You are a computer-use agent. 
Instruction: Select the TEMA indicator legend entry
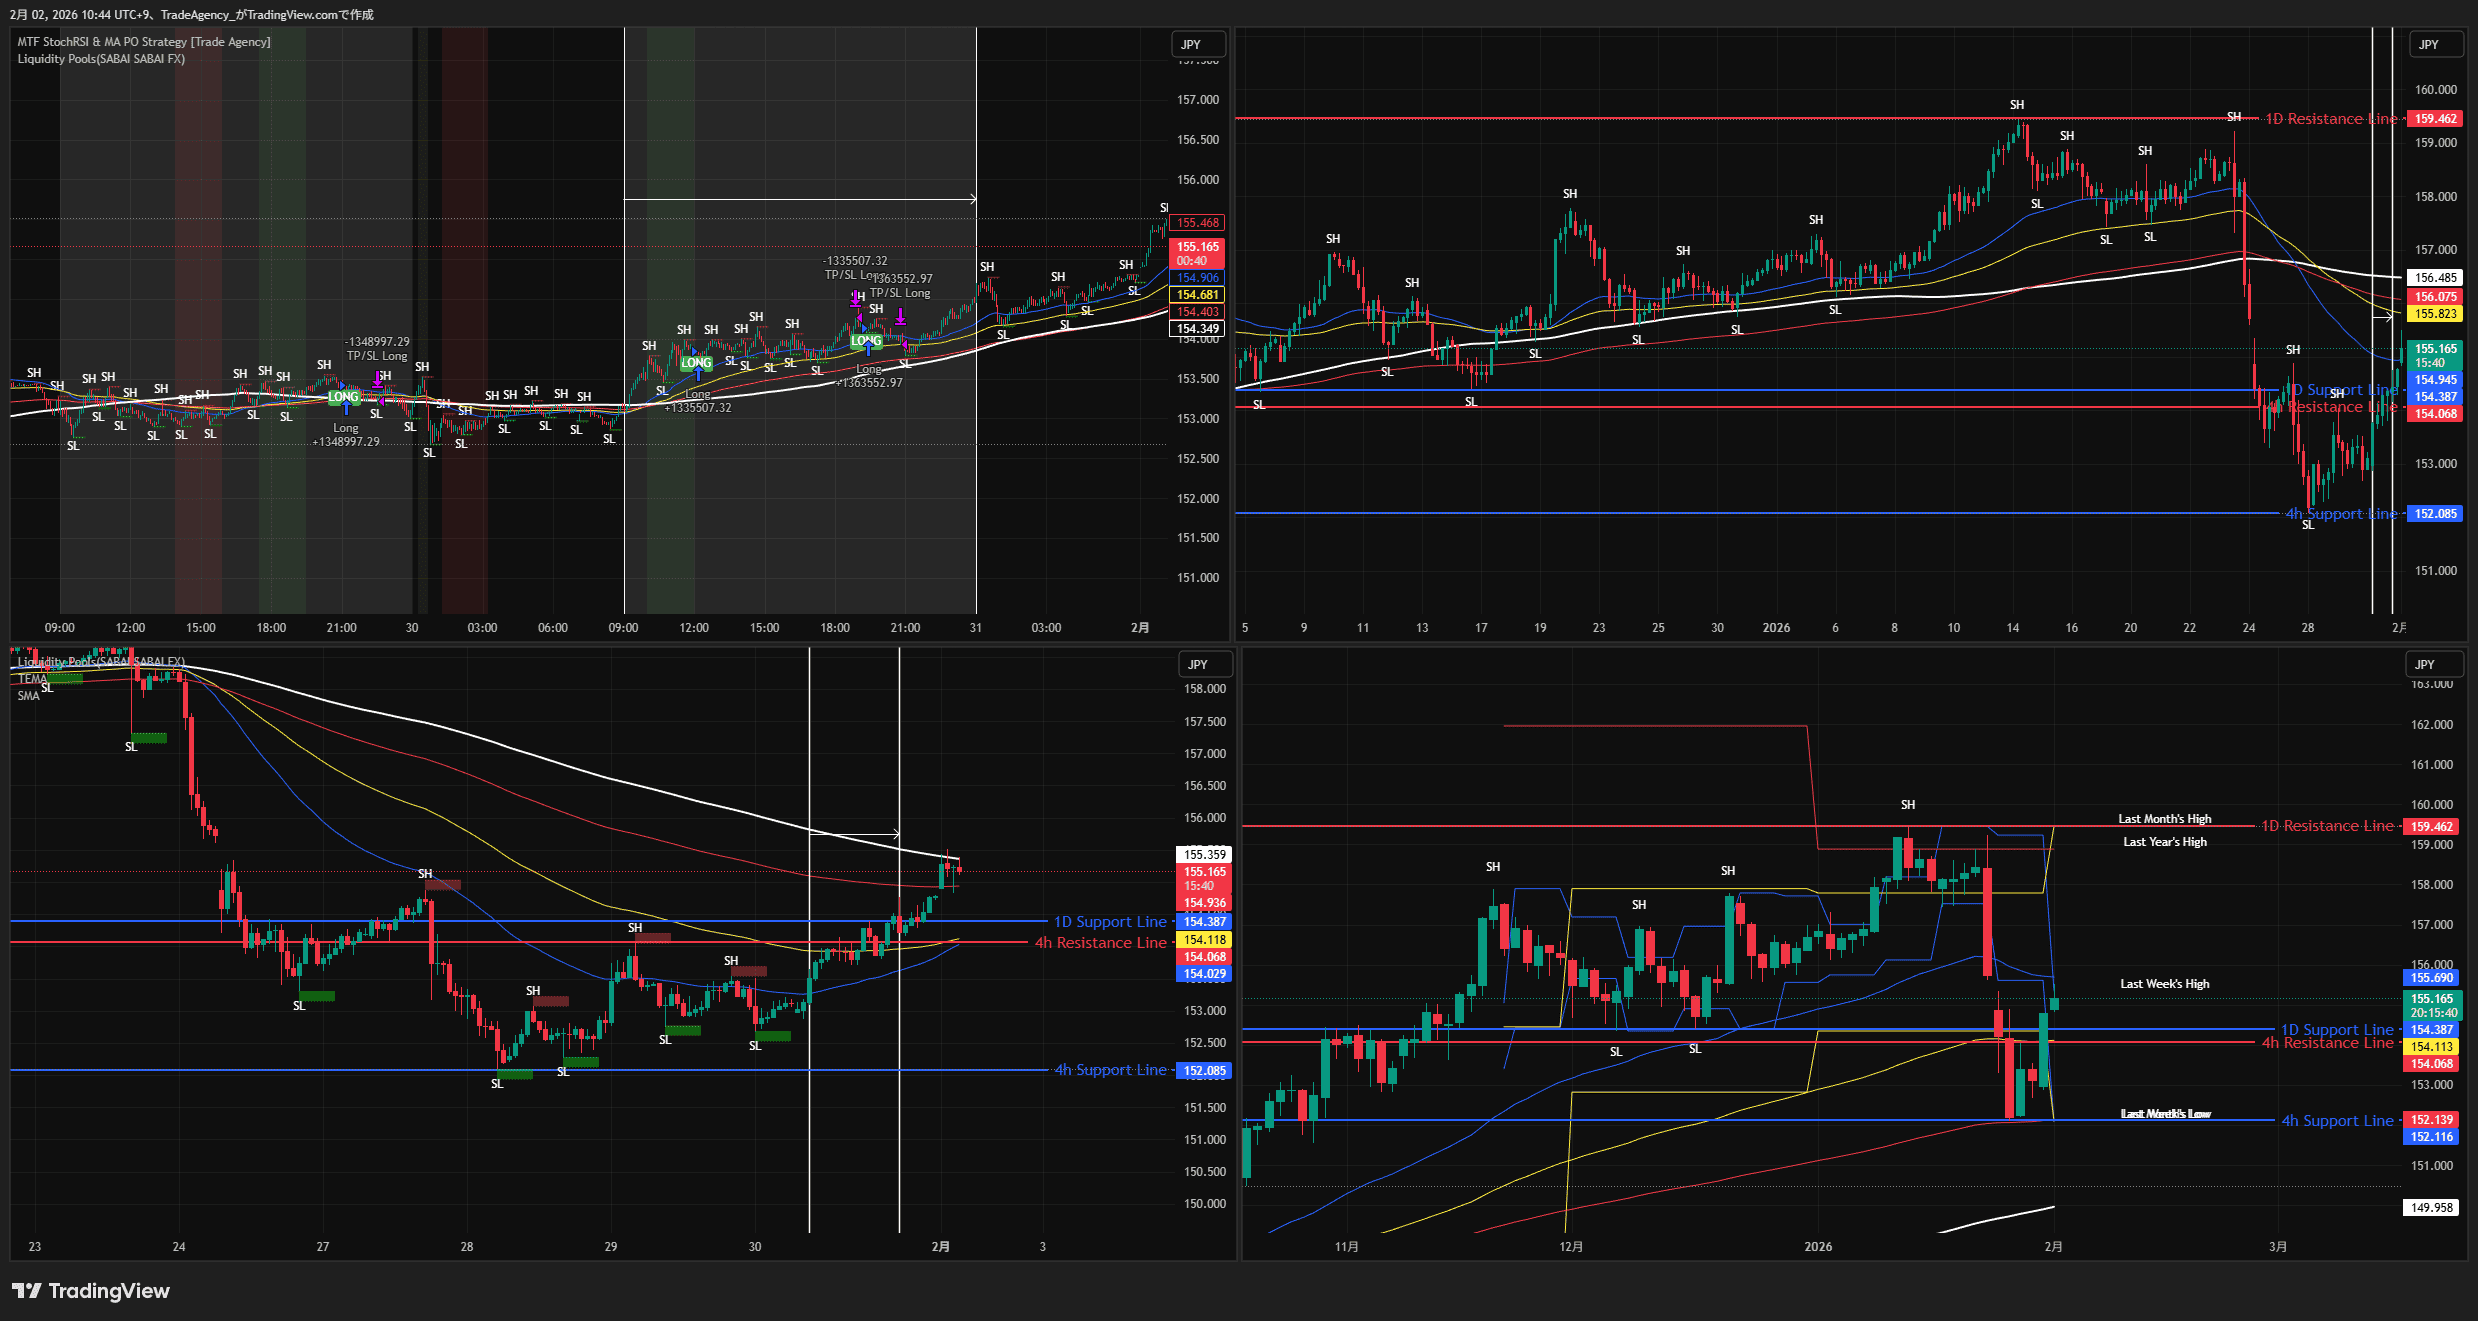[x=31, y=679]
